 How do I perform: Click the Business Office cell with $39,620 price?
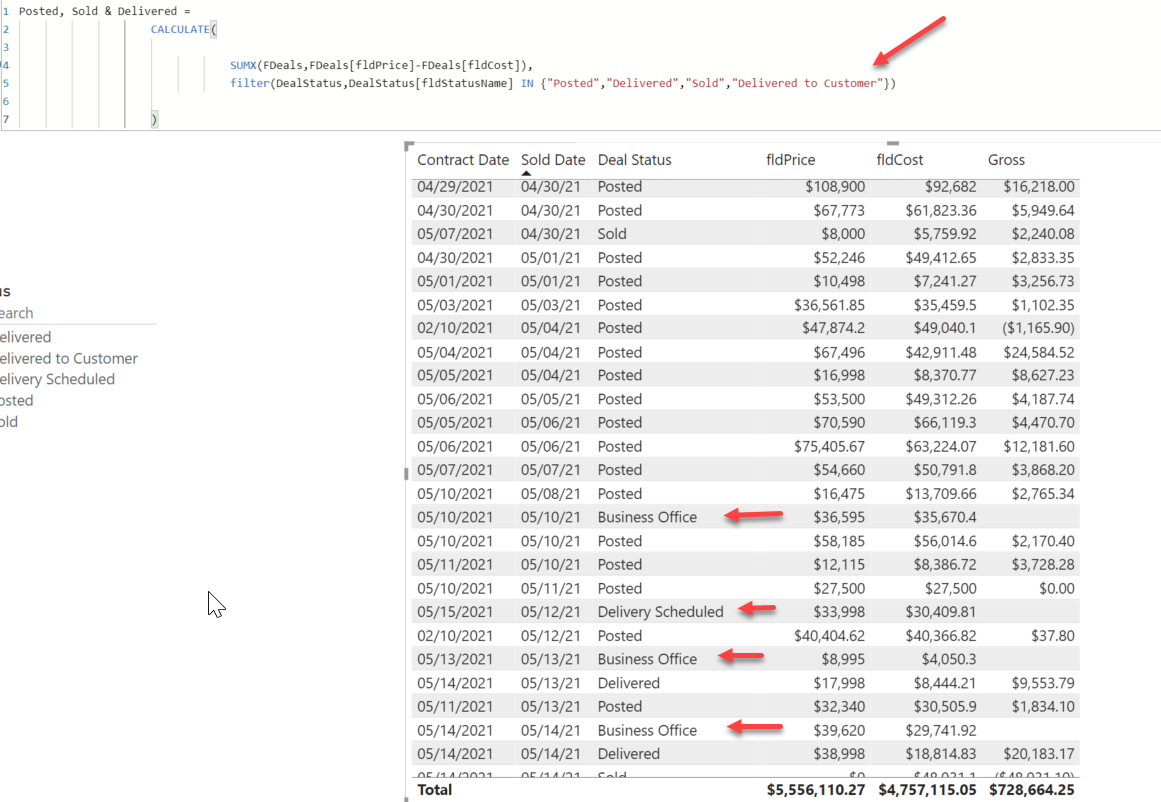point(647,730)
